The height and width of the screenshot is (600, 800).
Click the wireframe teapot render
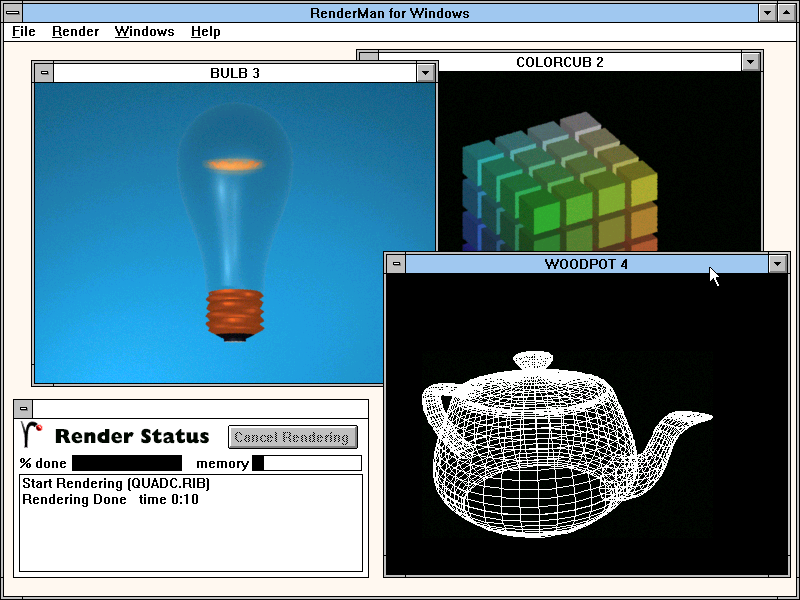coord(567,444)
